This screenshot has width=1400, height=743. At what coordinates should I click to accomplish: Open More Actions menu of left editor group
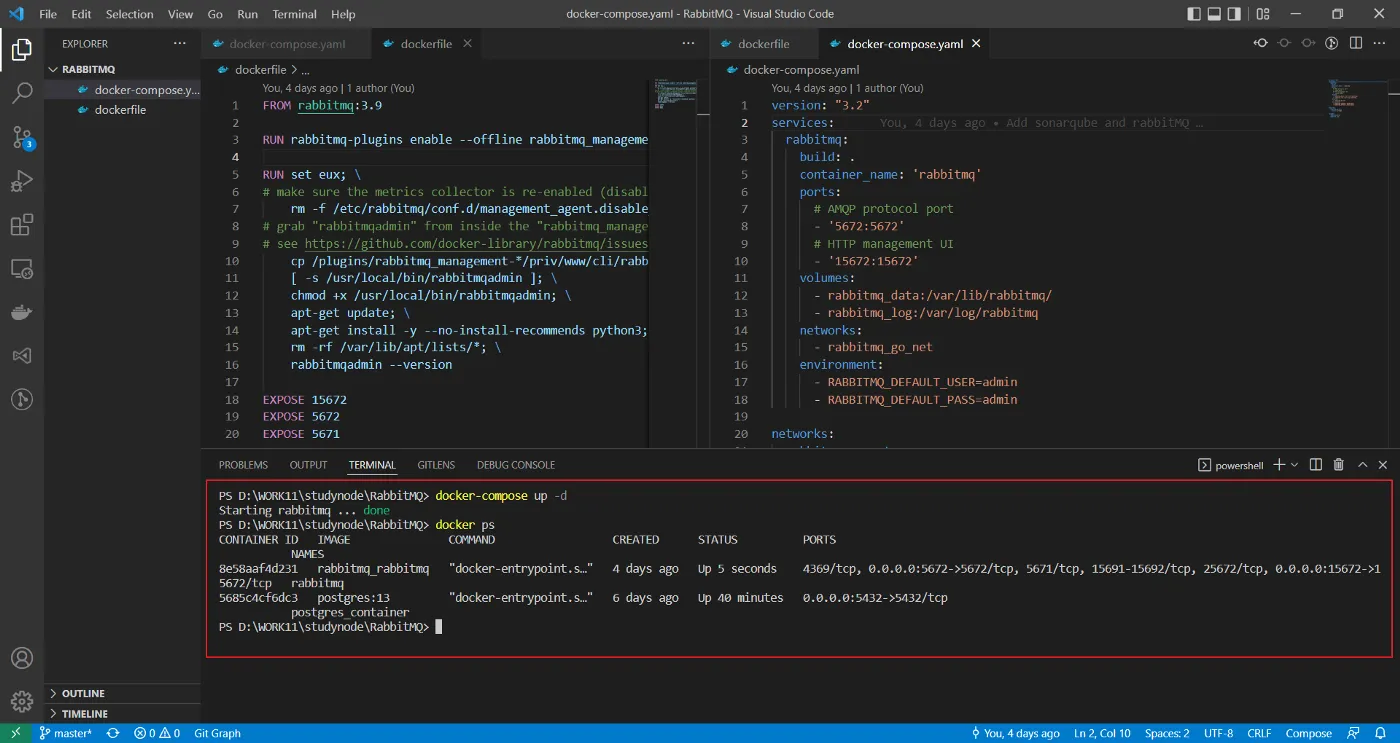(x=688, y=43)
